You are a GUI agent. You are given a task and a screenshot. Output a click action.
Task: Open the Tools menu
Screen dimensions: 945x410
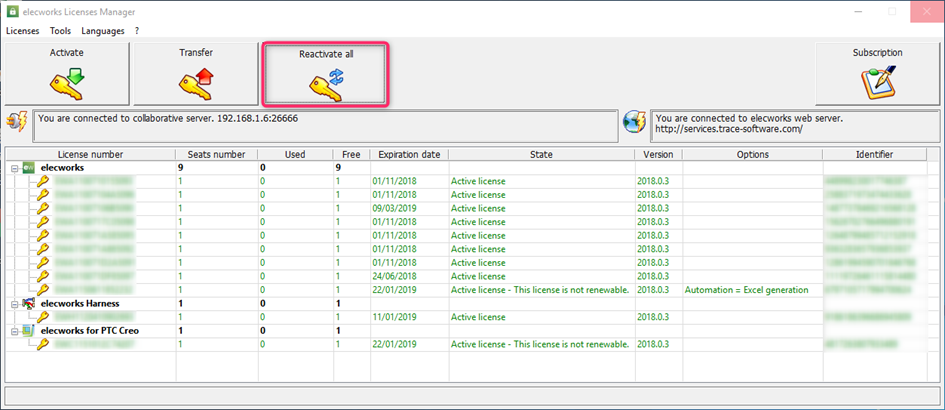coord(60,31)
